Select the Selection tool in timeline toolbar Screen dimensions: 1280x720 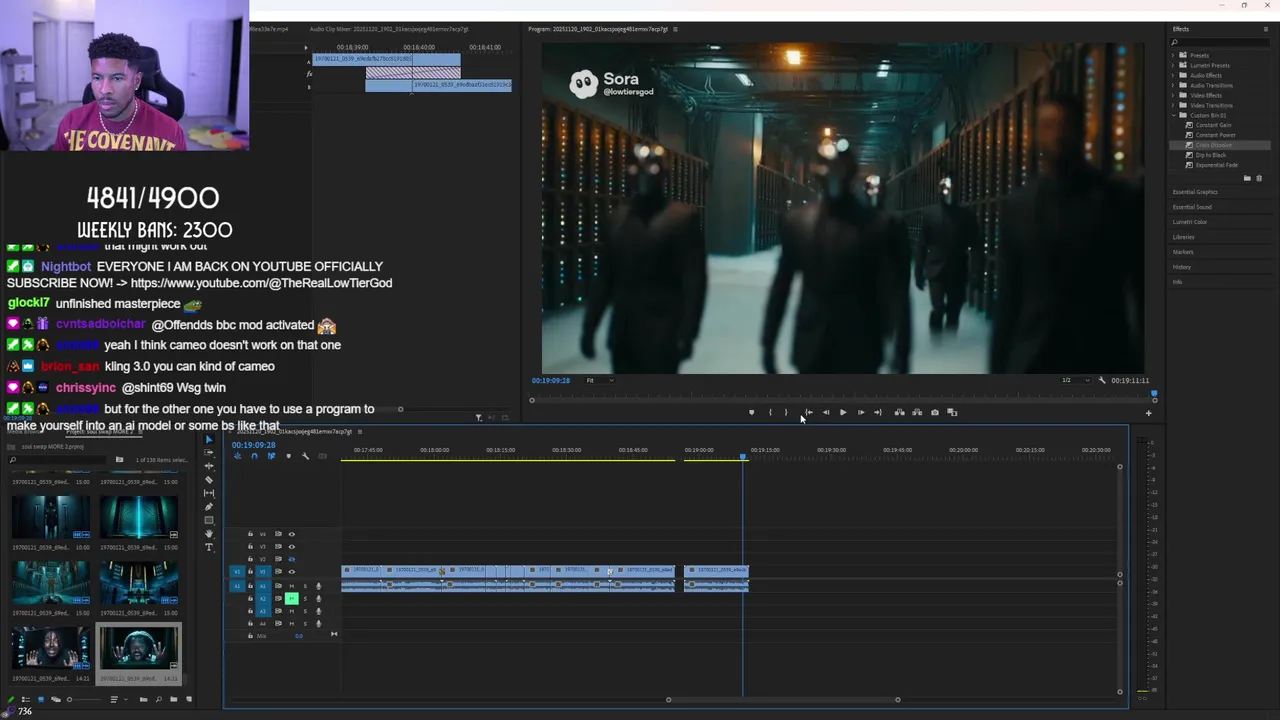point(209,439)
